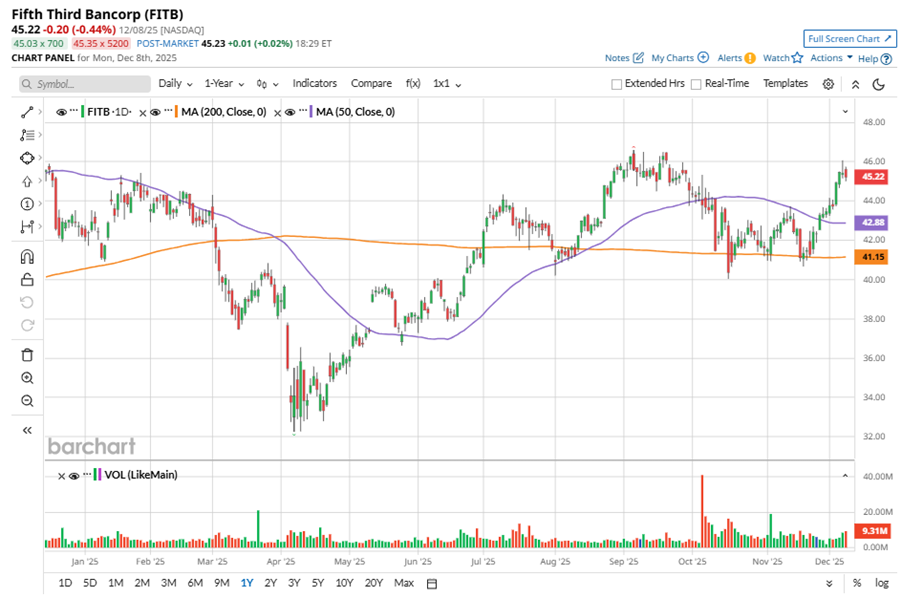Screen dimensions: 902x598
Task: Open Full Screen Chart
Action: click(x=850, y=39)
